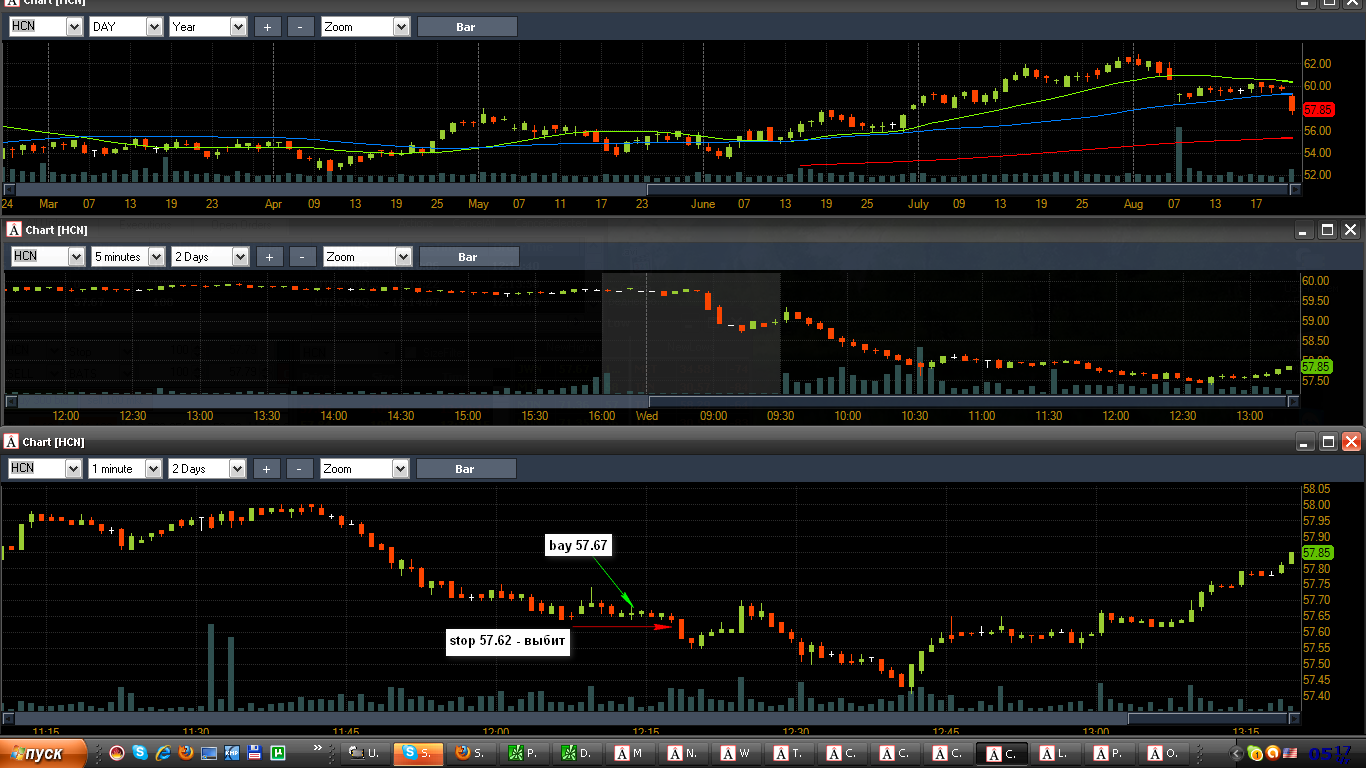Open the Windows пуск start button

tap(43, 753)
